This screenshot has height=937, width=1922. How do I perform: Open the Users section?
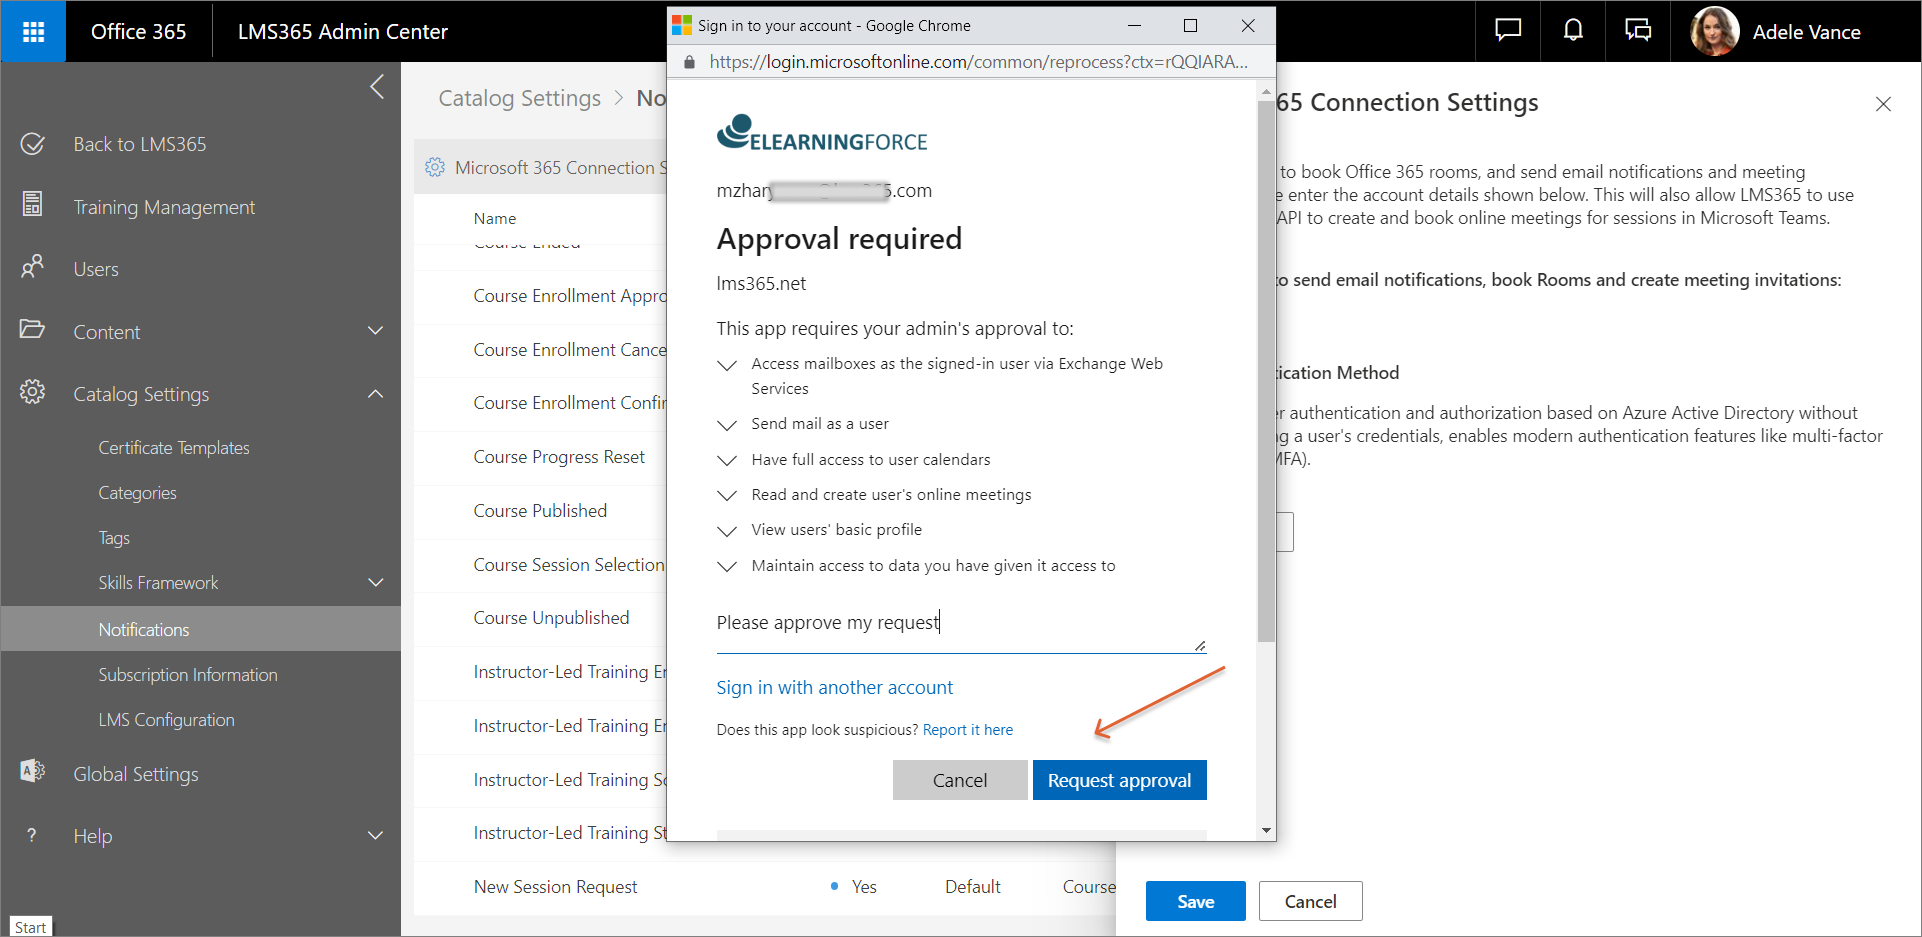coord(96,269)
